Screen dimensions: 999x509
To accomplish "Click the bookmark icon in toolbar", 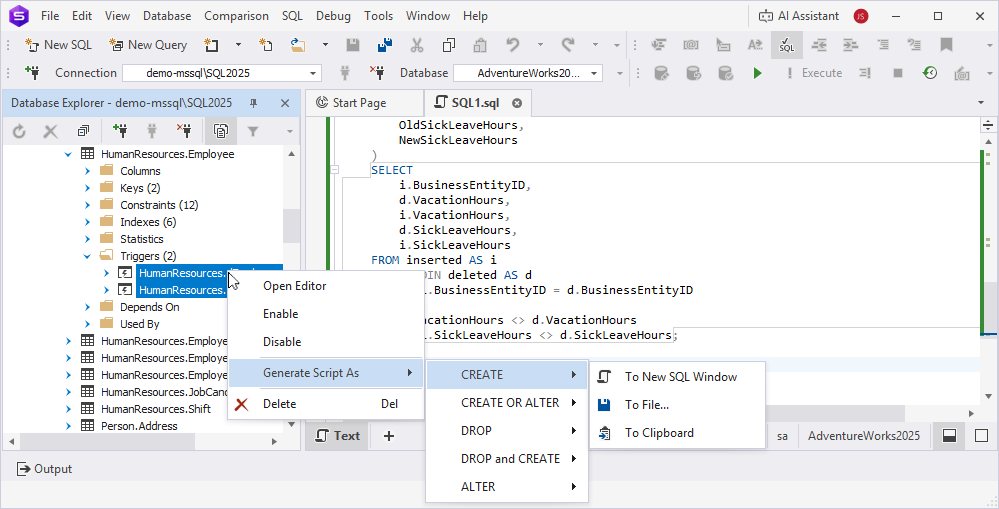I will (946, 45).
